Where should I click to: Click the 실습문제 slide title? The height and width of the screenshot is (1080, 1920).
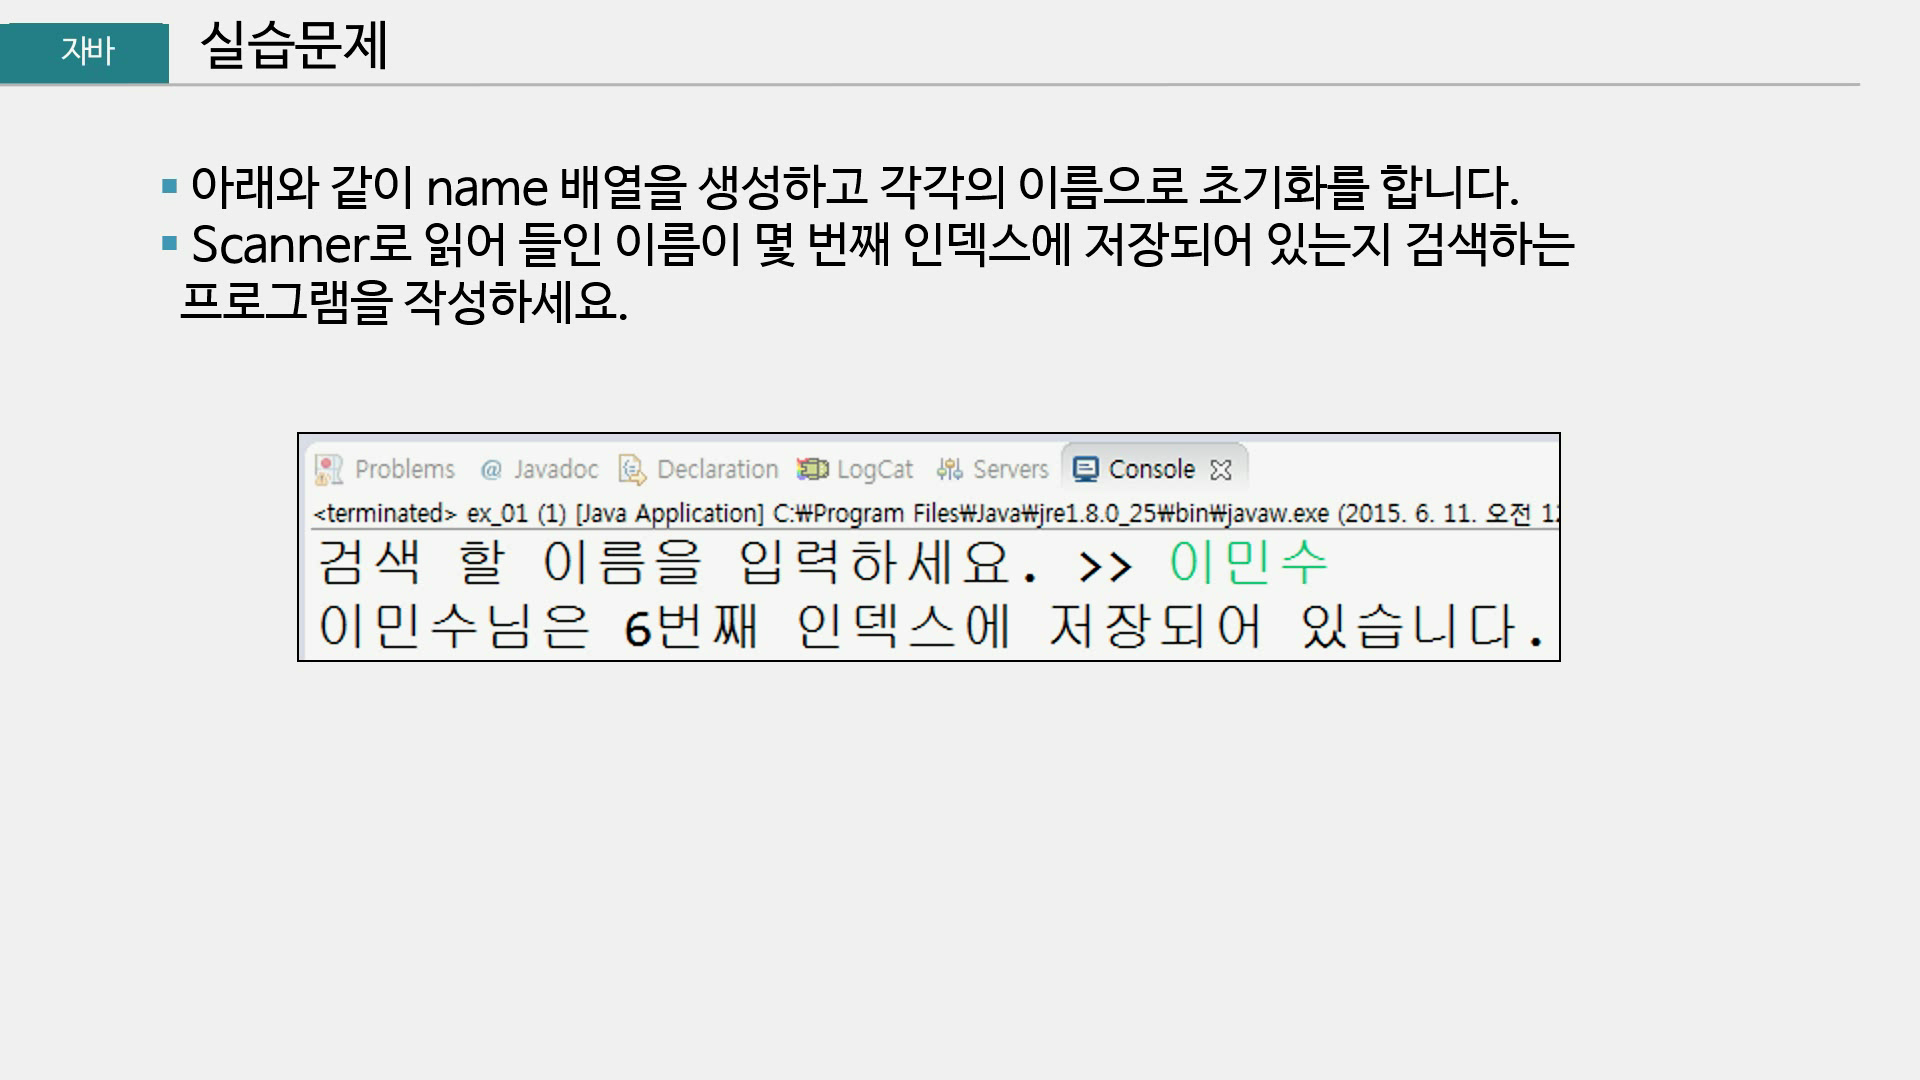click(294, 47)
